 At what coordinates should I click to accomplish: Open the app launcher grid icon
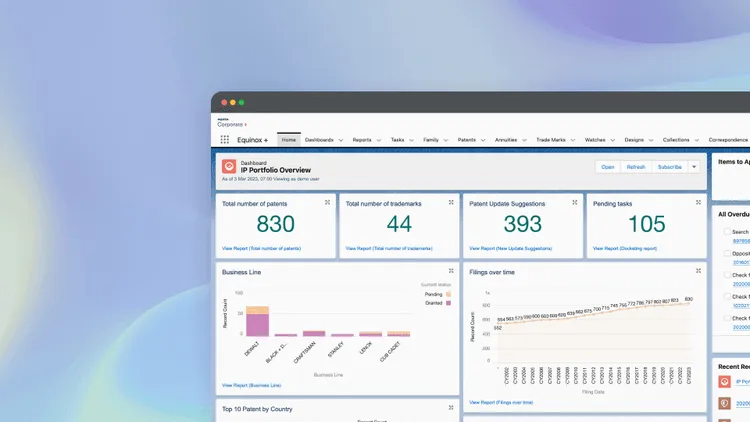224,140
